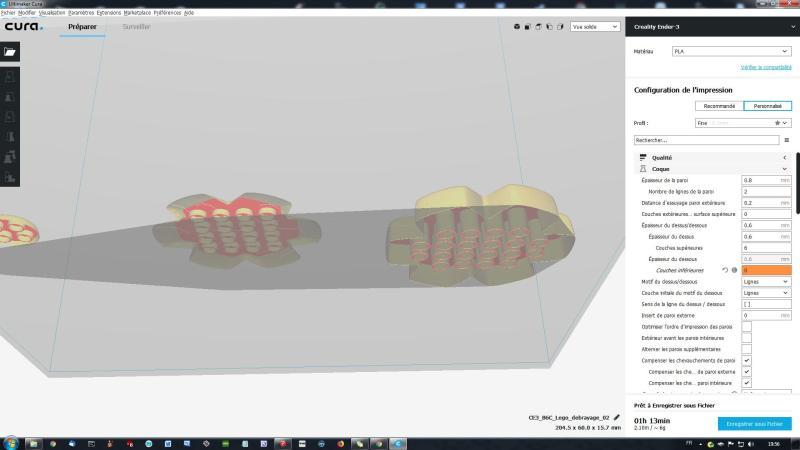Screen dimensions: 800x450
Task: Open Couche initiale du motif du dessous dropdown
Action: (x=766, y=293)
